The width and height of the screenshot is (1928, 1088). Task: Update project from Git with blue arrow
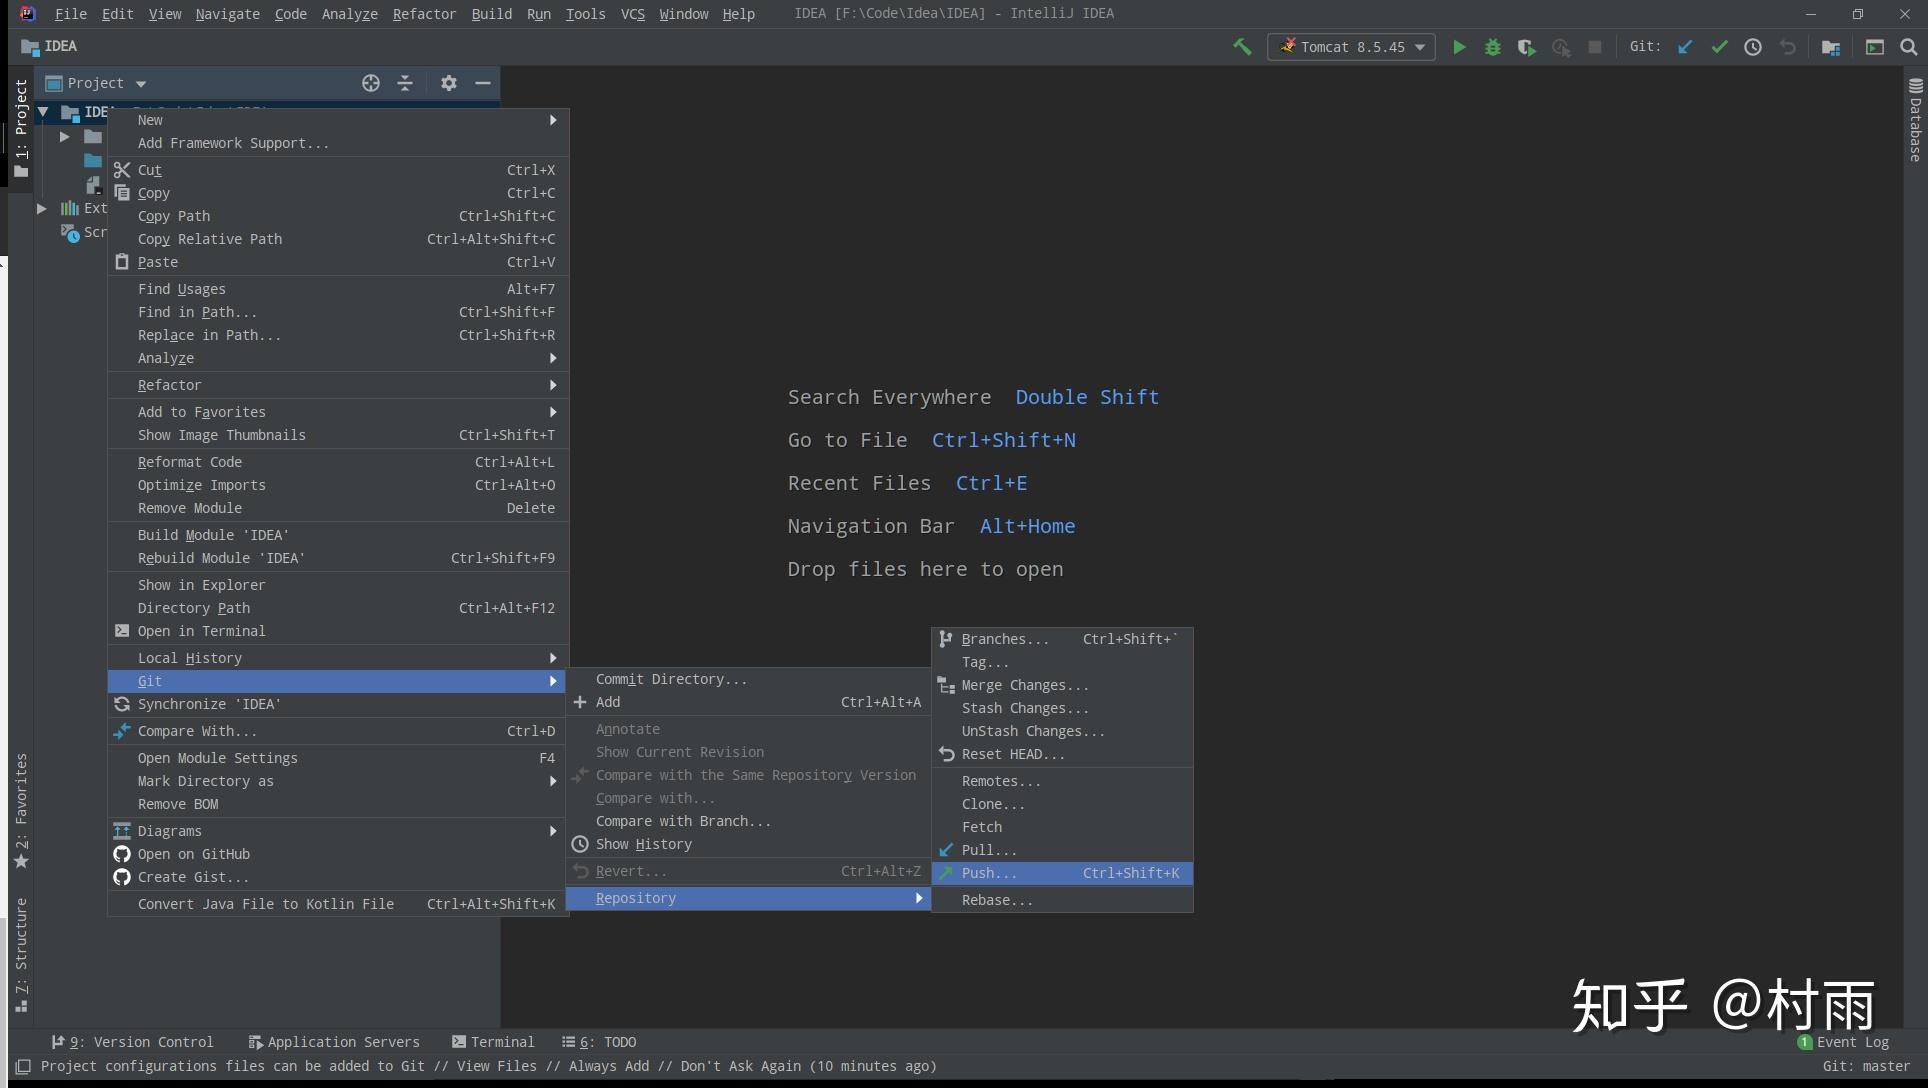1686,47
